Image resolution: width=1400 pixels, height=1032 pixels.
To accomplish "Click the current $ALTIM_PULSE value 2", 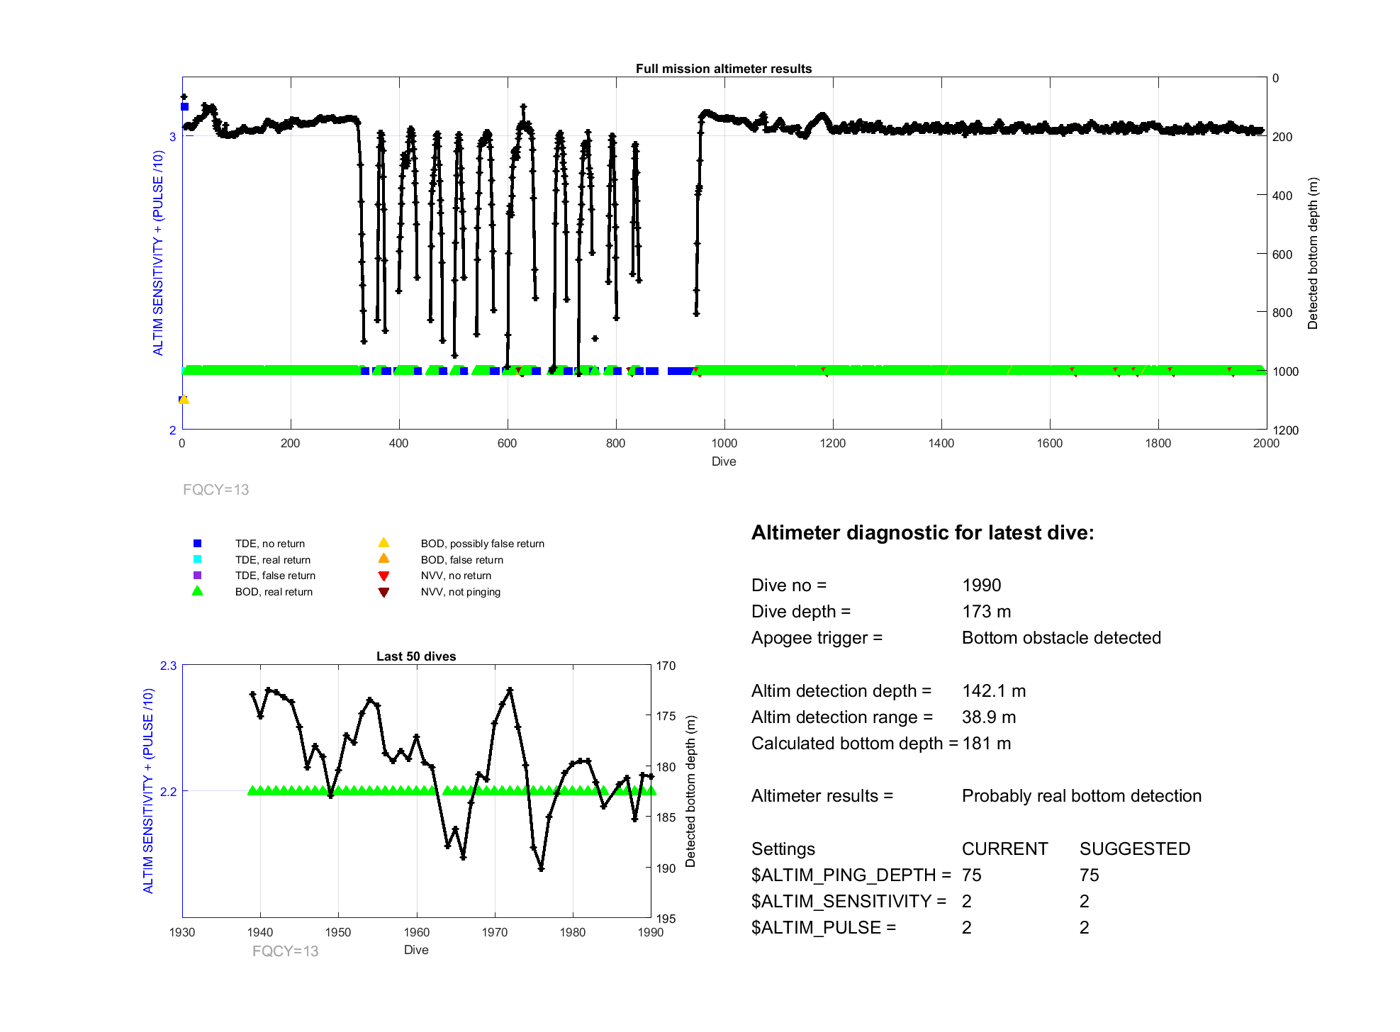I will click(967, 928).
